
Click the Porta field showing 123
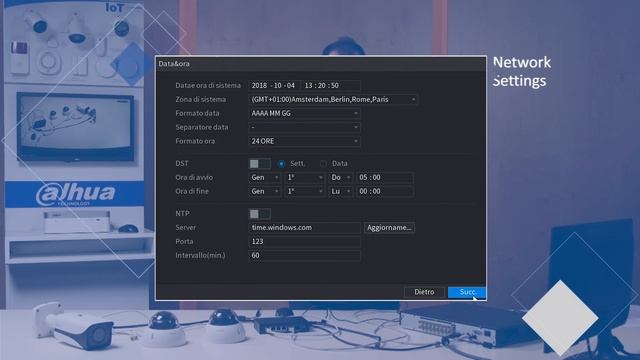point(304,241)
